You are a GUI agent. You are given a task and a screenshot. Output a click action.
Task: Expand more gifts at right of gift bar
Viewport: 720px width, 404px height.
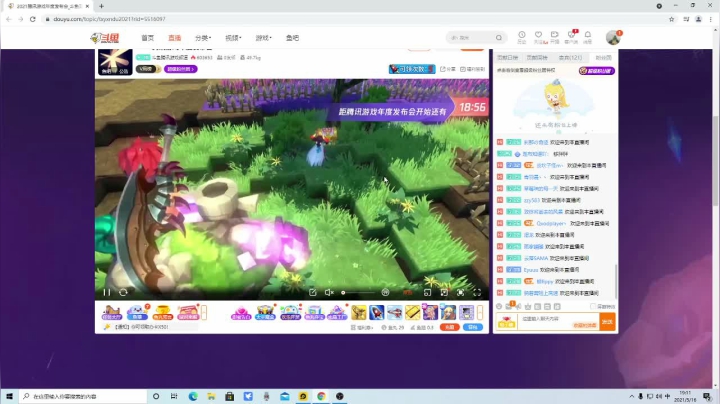480,312
